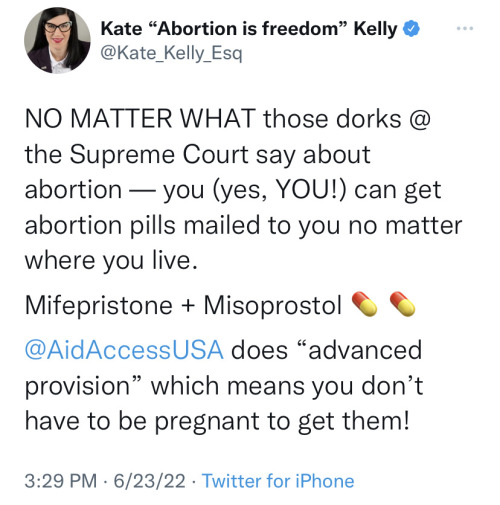The height and width of the screenshot is (505, 500).
Task: Click the word "Misoprostol"
Action: tap(273, 305)
